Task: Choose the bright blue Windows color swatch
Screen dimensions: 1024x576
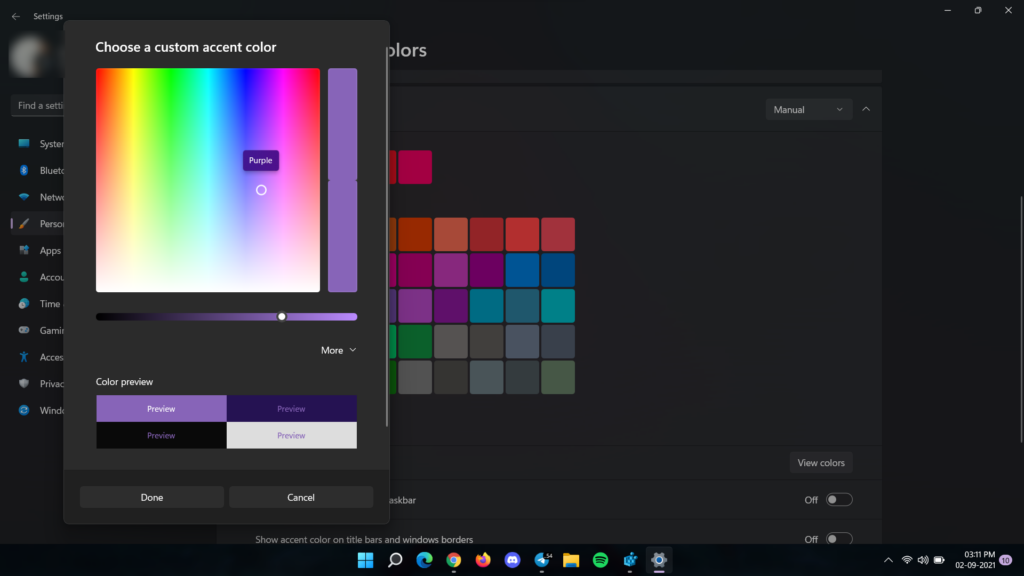Action: pos(522,270)
